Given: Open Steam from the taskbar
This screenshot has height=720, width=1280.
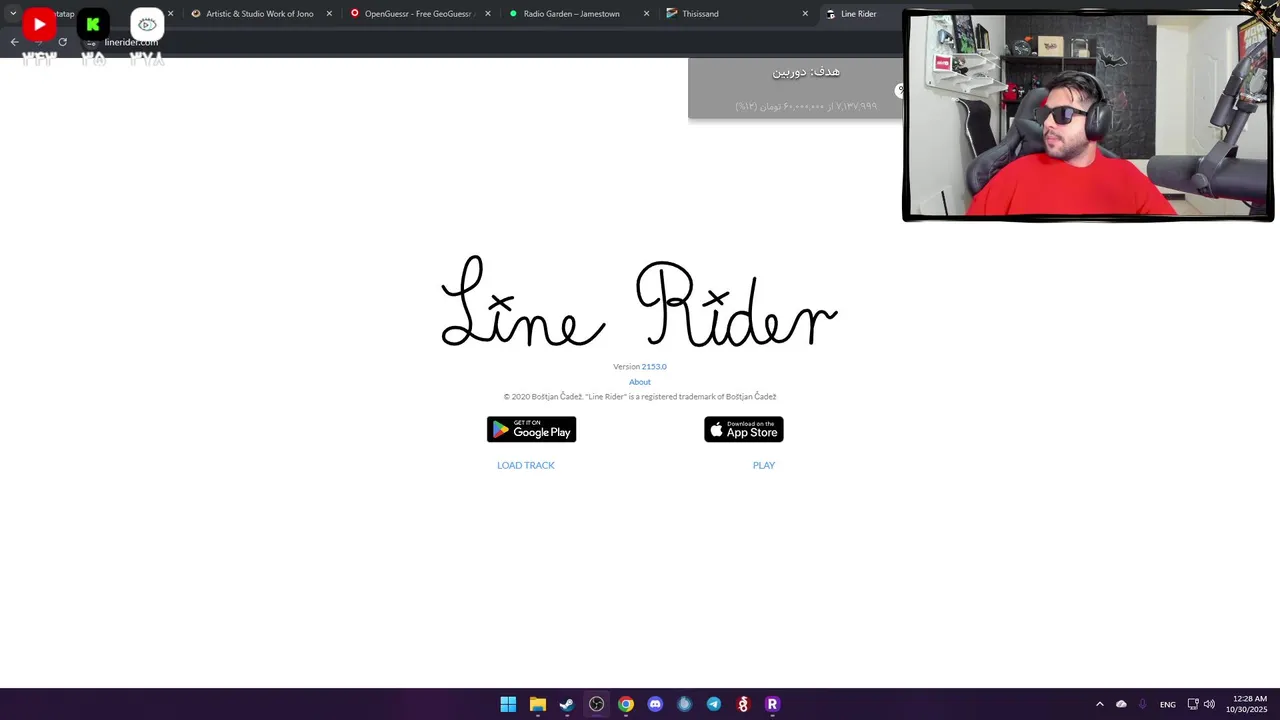Looking at the screenshot, I should [567, 704].
